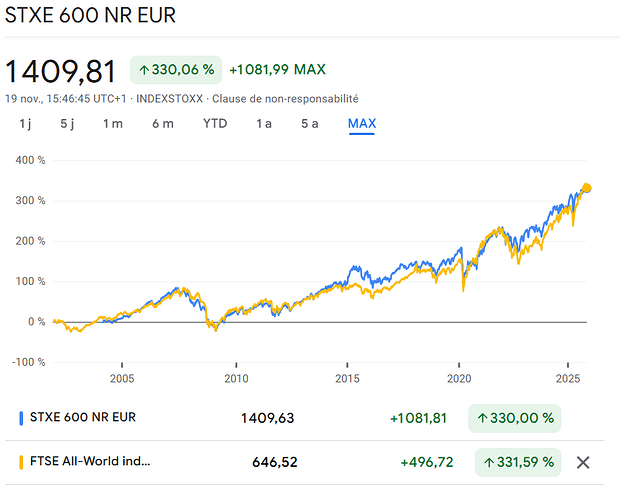This screenshot has height=500, width=621.
Task: Show year-to-date YTD range
Action: click(215, 123)
